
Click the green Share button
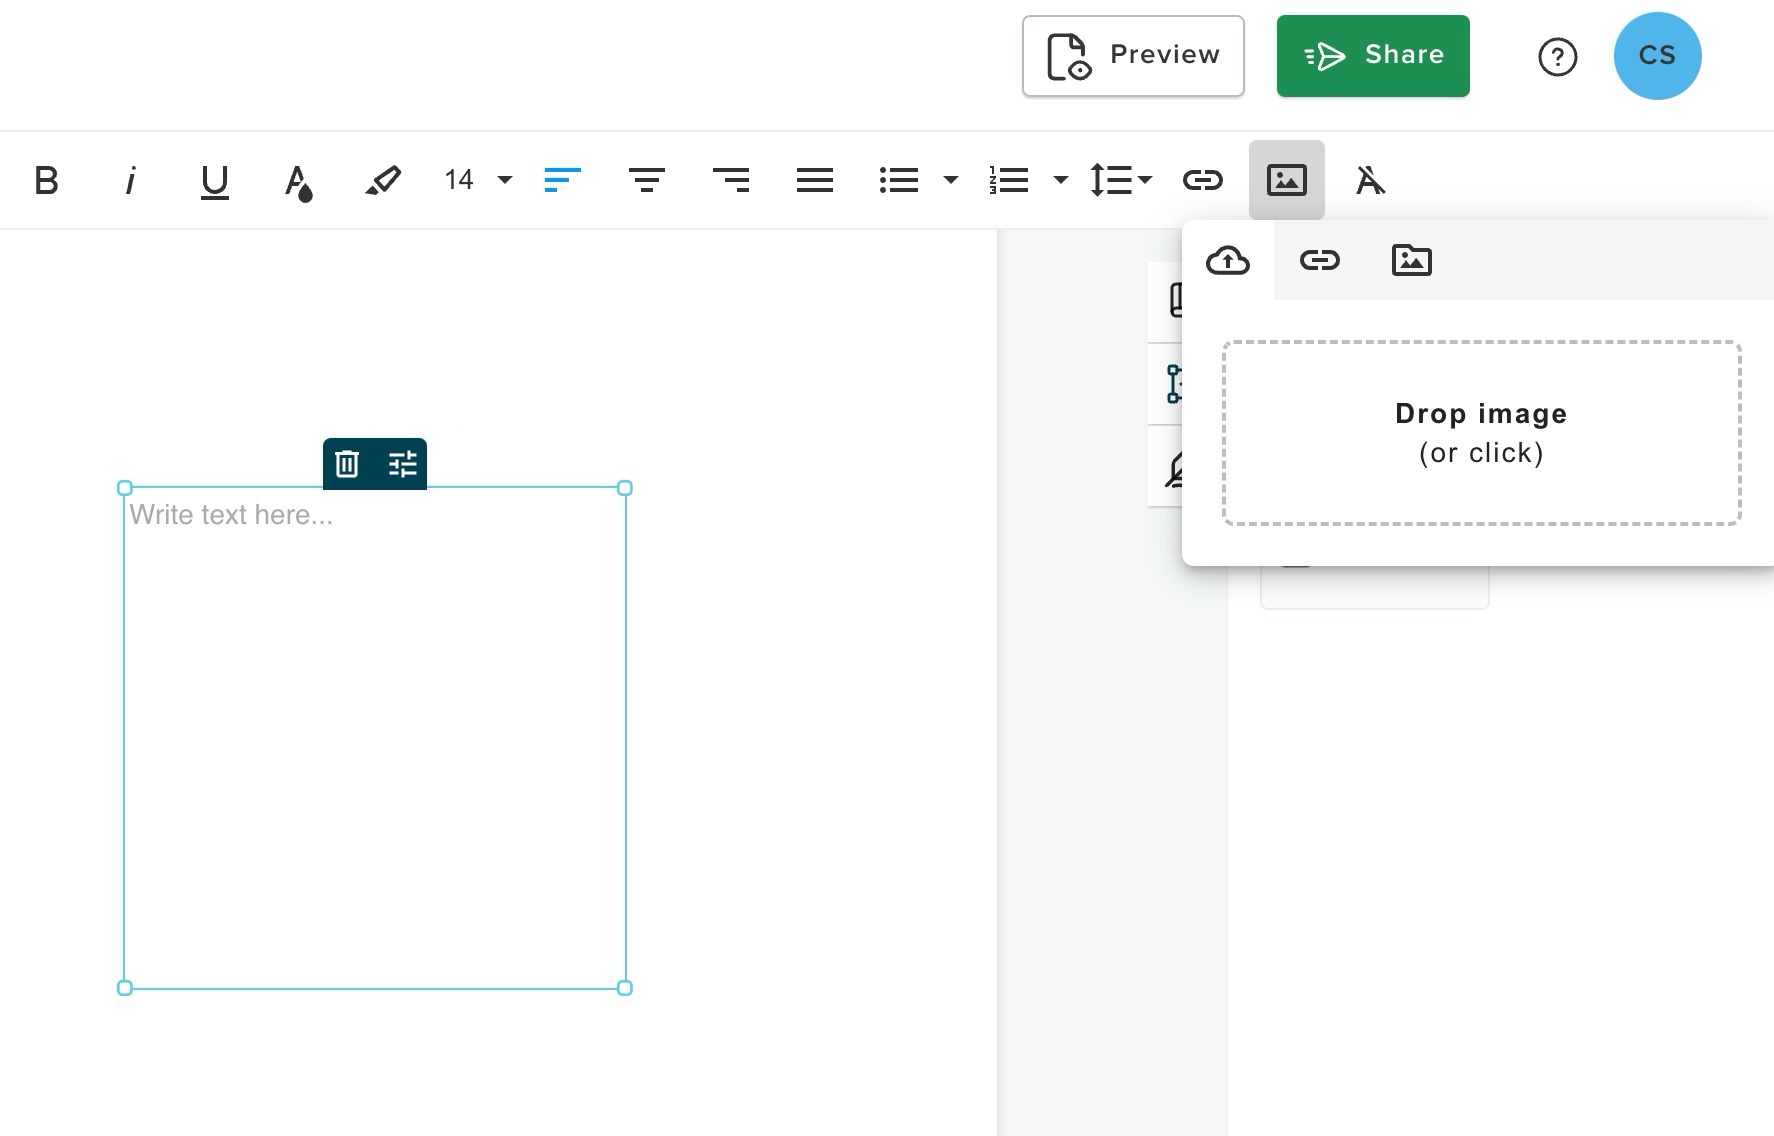[x=1373, y=56]
